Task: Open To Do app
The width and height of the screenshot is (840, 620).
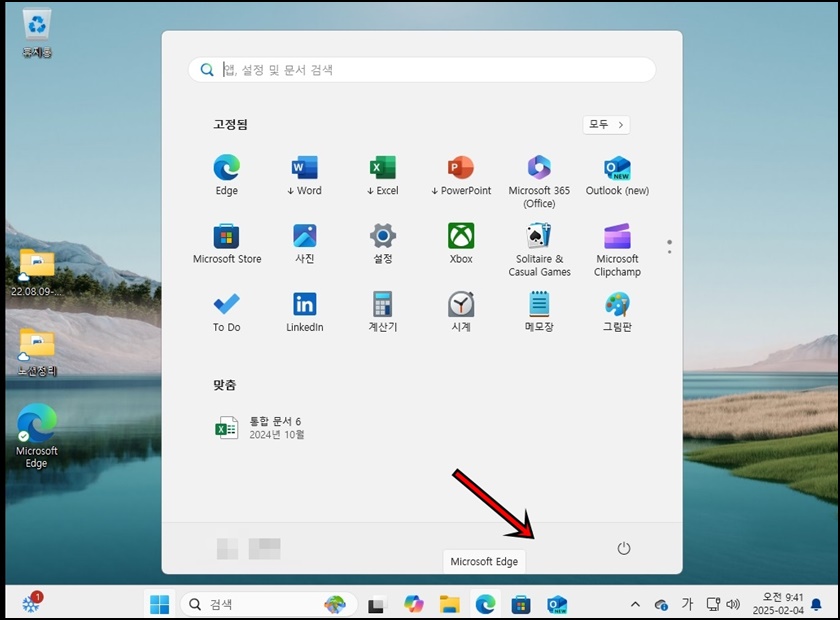Action: pos(227,312)
